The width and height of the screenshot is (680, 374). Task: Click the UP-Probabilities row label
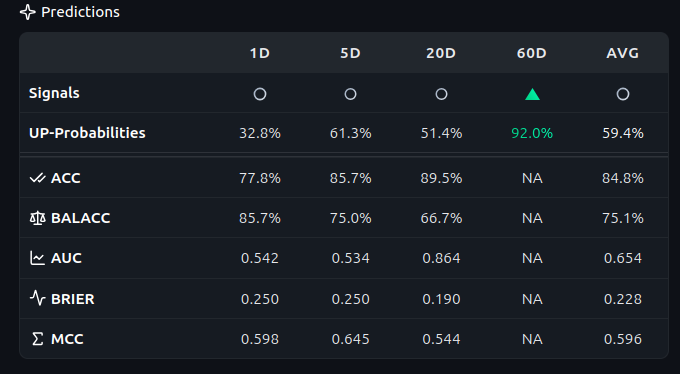[87, 133]
